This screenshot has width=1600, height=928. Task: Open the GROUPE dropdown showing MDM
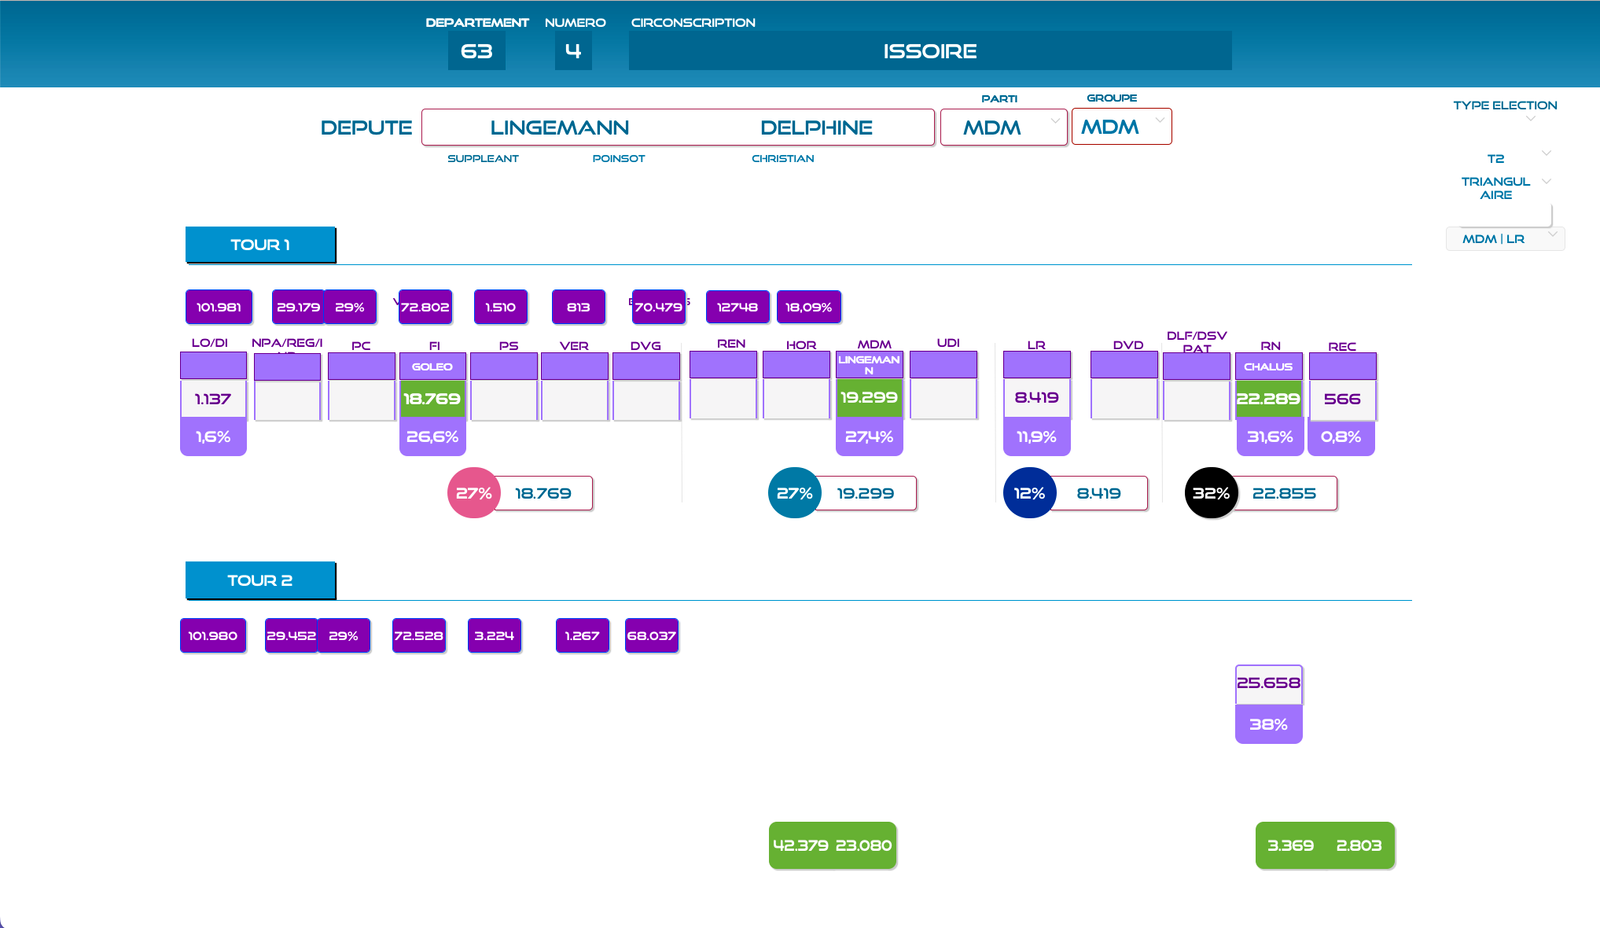tap(1121, 127)
